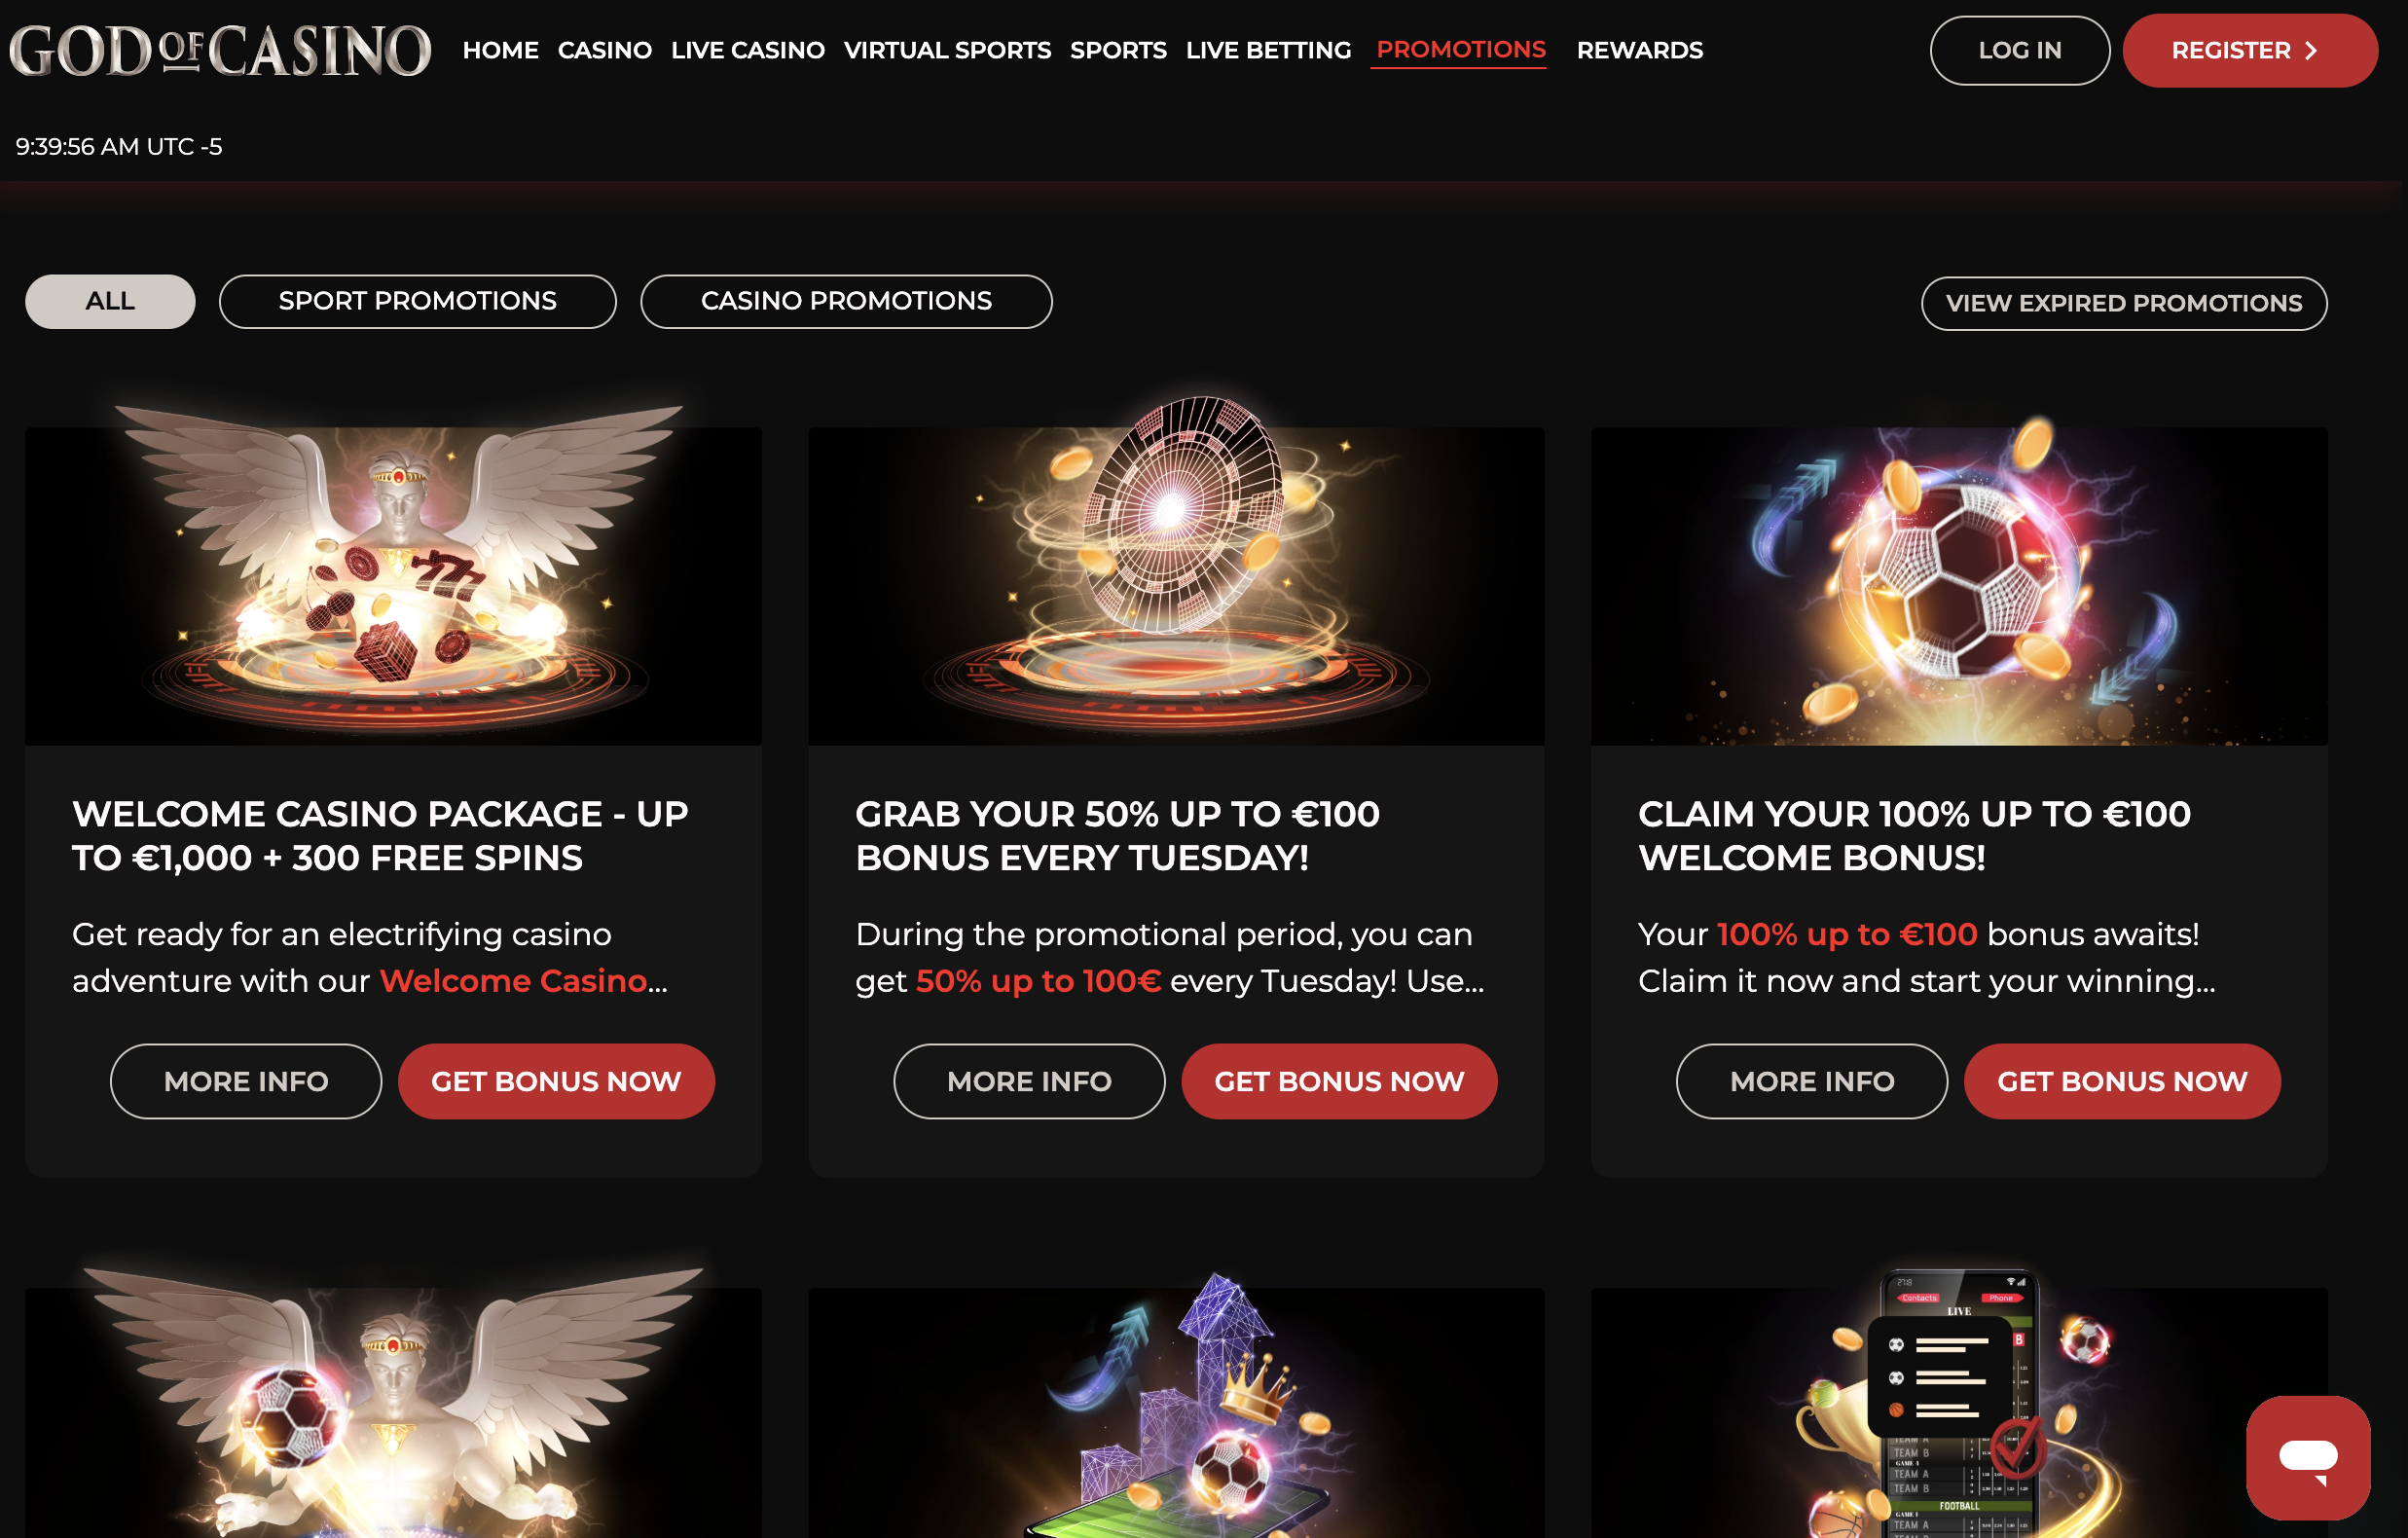Open the Promotions nav item

1460,50
